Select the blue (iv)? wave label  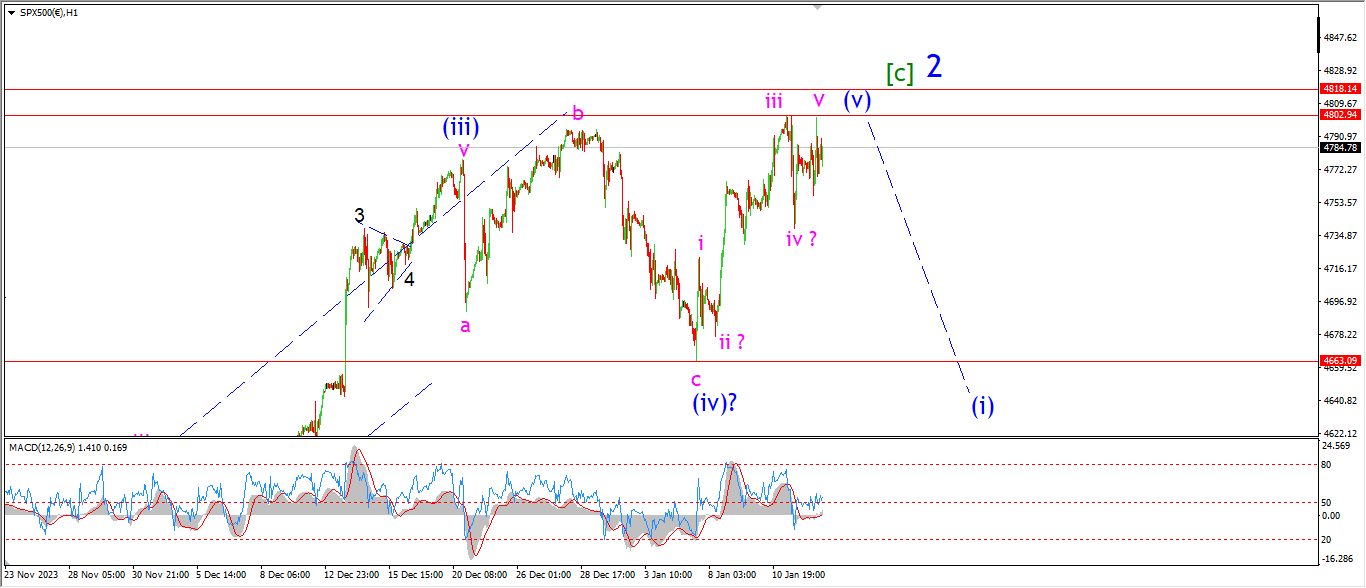coord(720,403)
